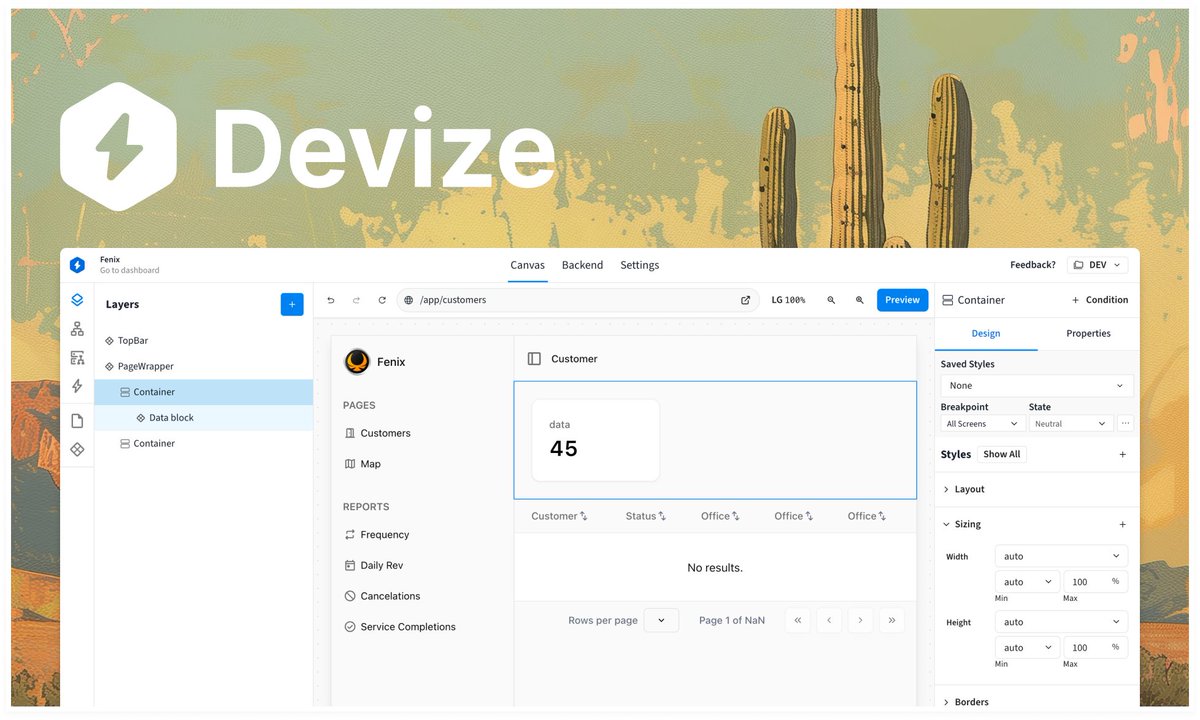Switch to the Settings tab
Image resolution: width=1200 pixels, height=720 pixels.
pyautogui.click(x=640, y=265)
